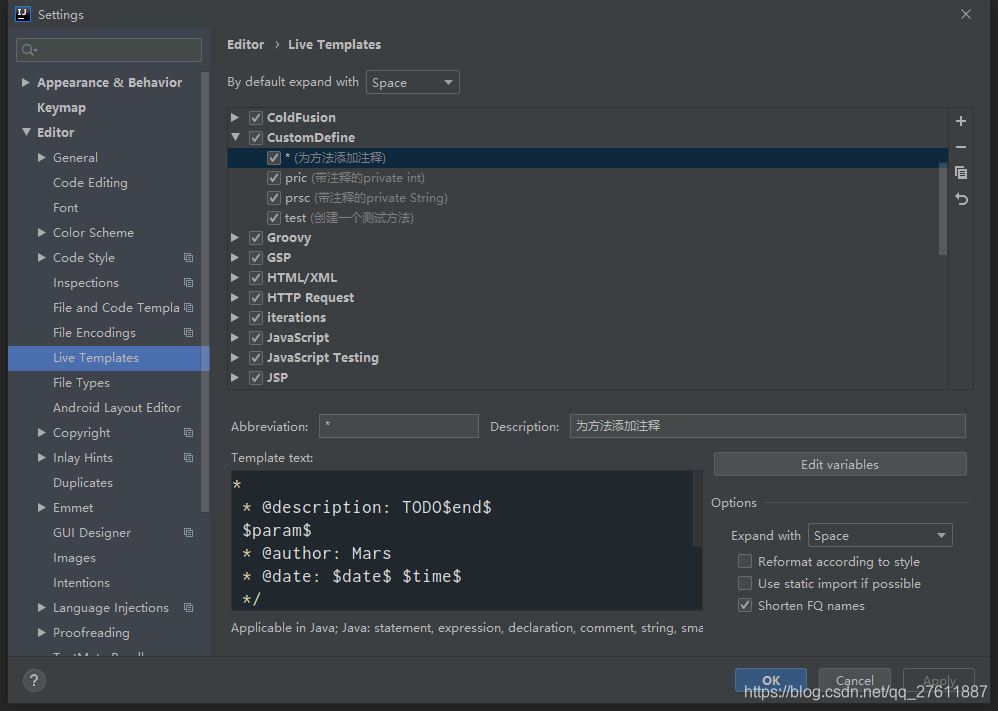The width and height of the screenshot is (998, 711).
Task: Uncheck the test template checkbox
Action: click(274, 218)
